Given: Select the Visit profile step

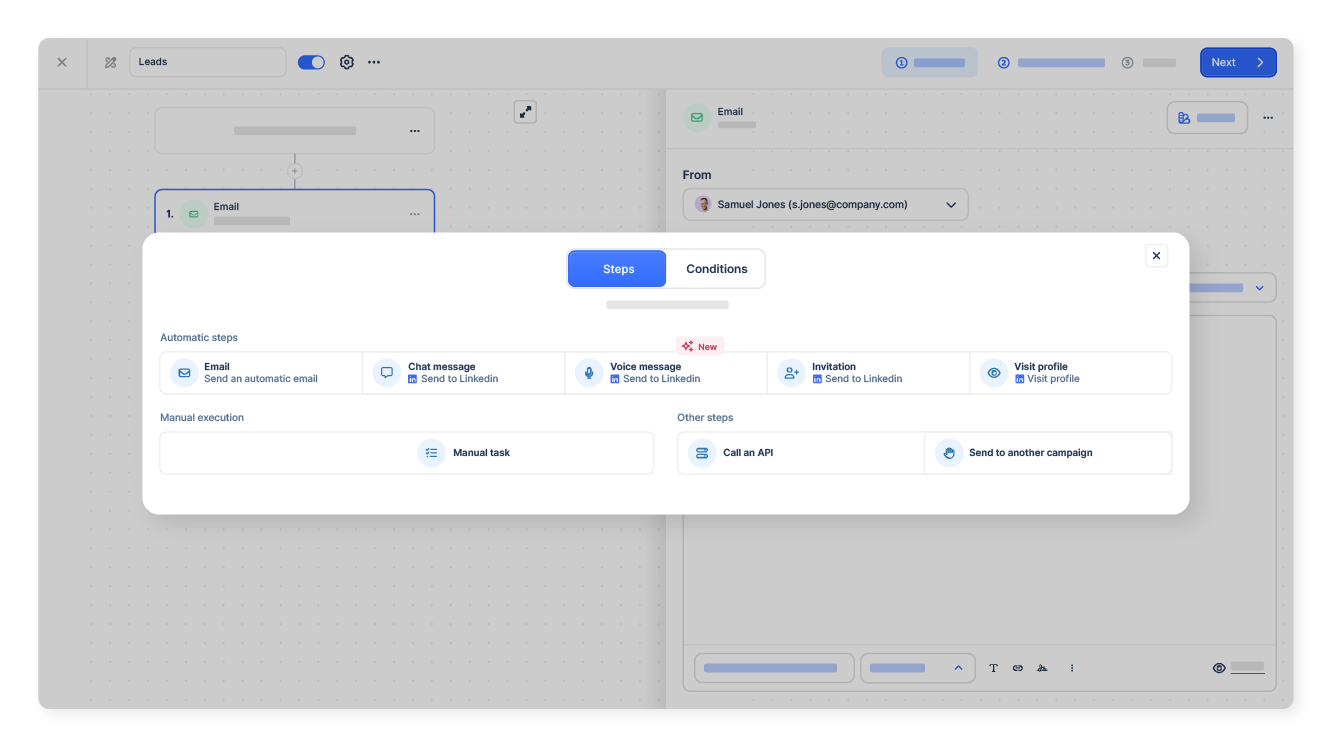Looking at the screenshot, I should [1070, 372].
